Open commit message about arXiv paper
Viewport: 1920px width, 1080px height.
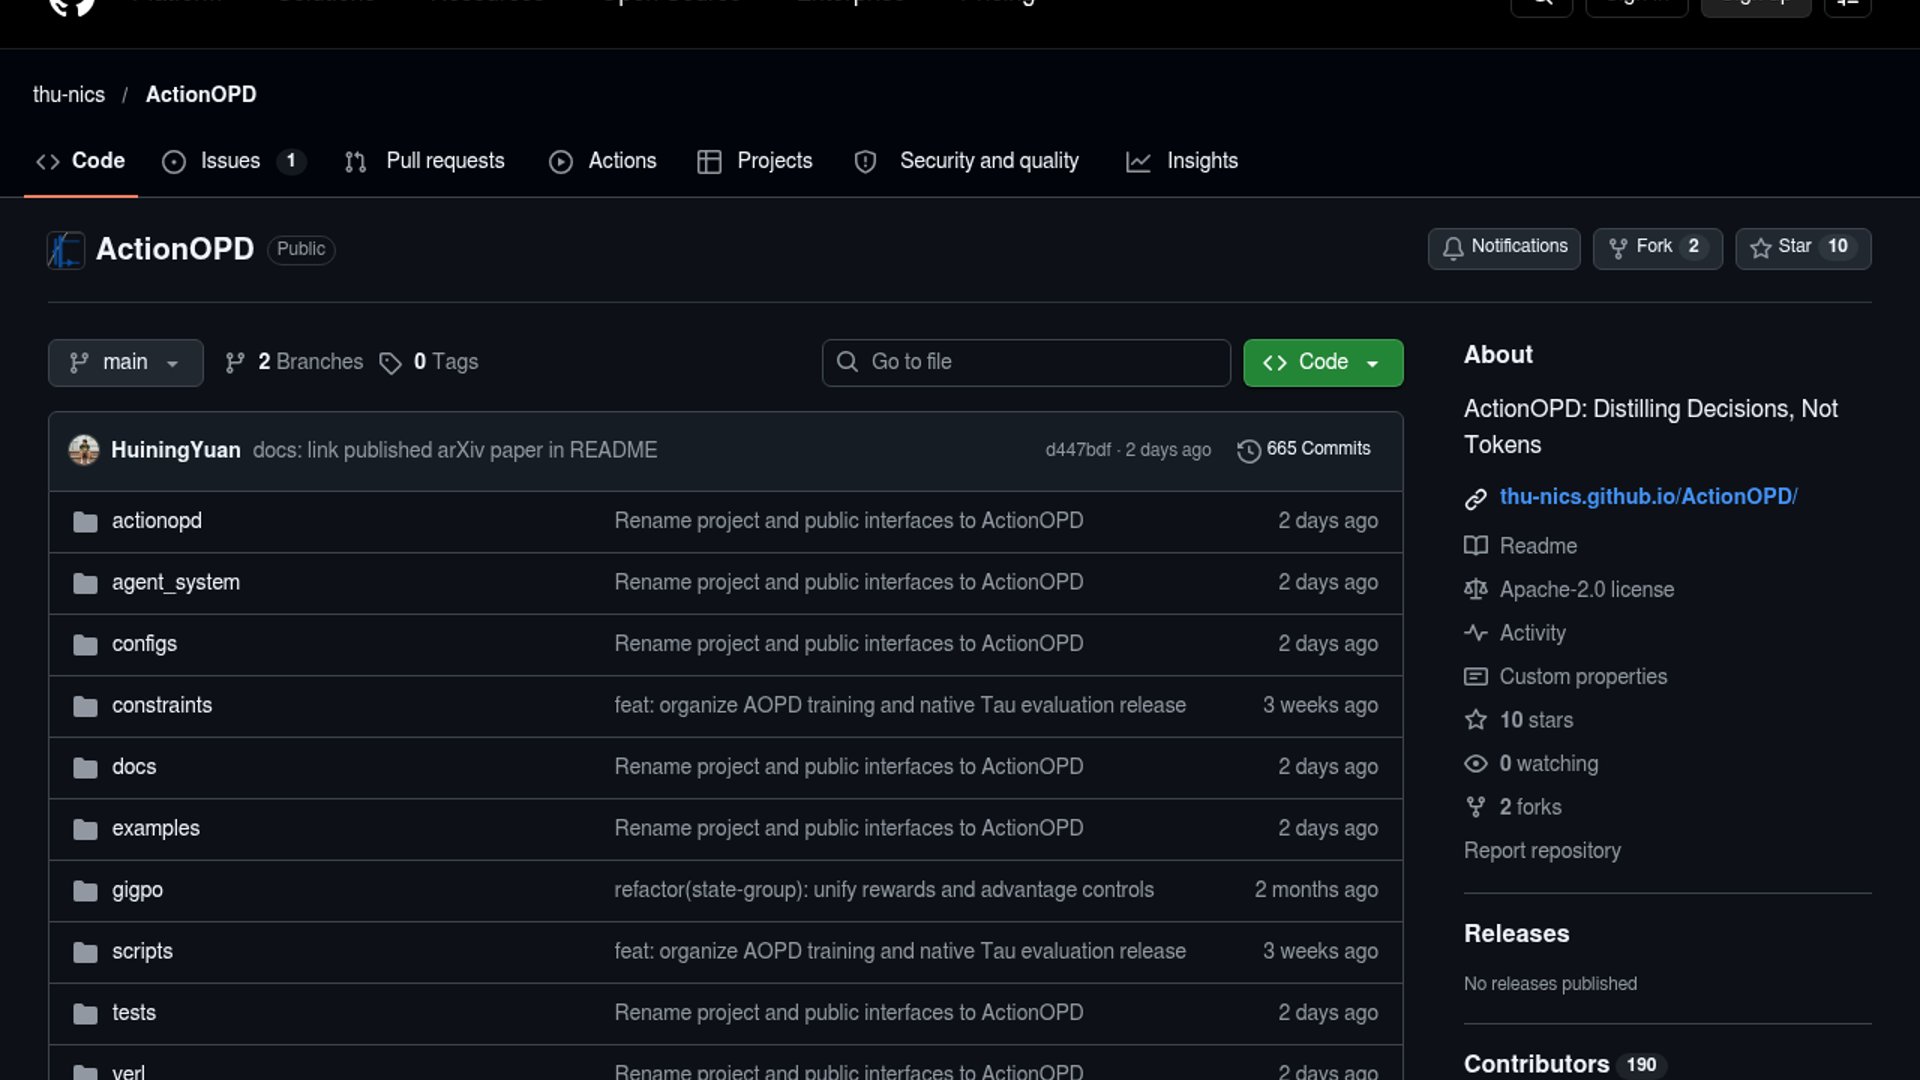coord(455,450)
